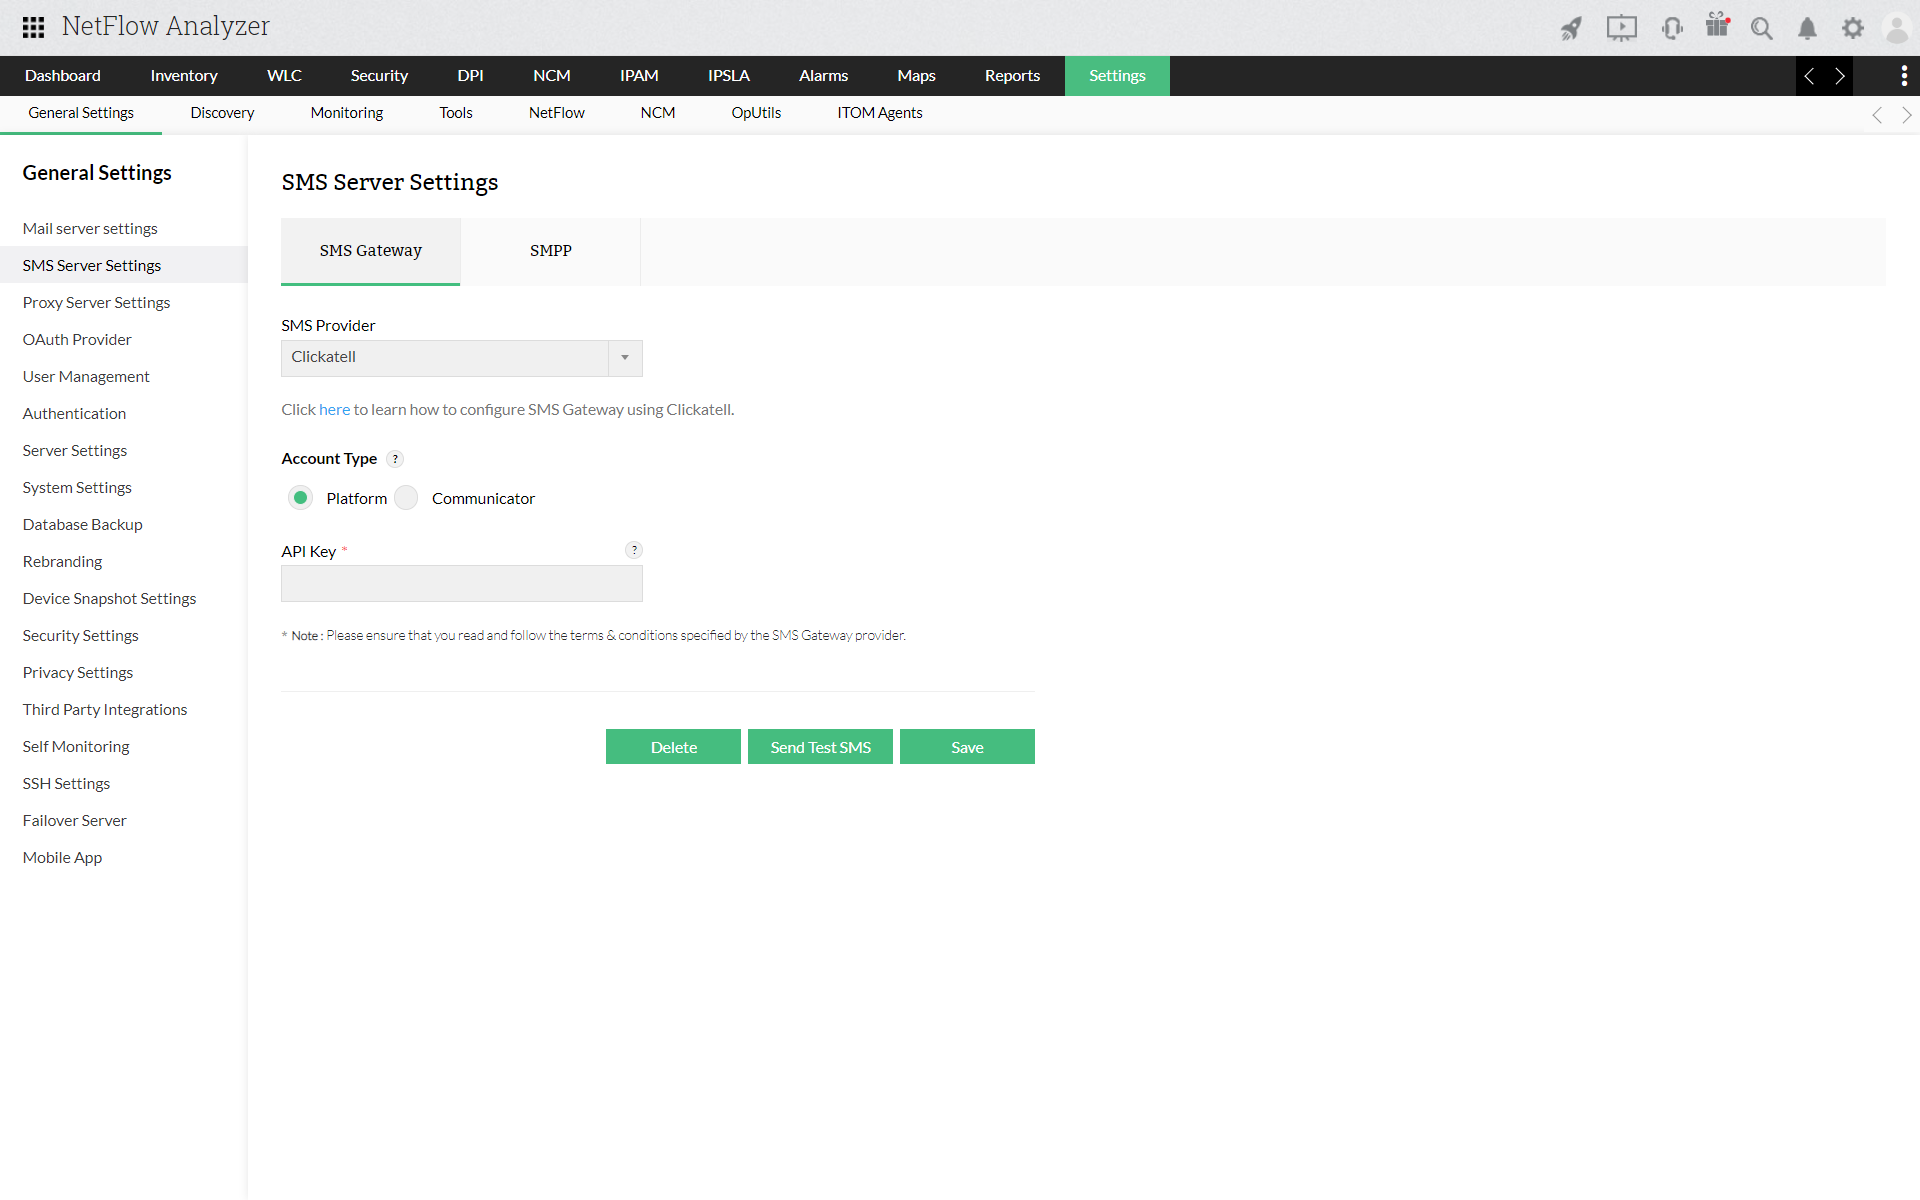Switch to the SMPP tab
Image resolution: width=1920 pixels, height=1200 pixels.
click(x=551, y=251)
